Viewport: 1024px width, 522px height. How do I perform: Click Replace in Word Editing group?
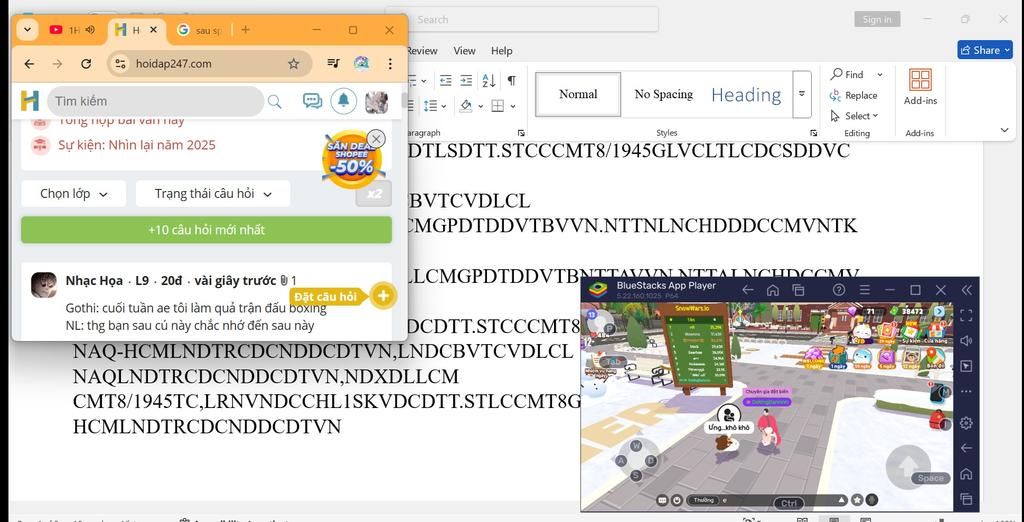click(854, 95)
